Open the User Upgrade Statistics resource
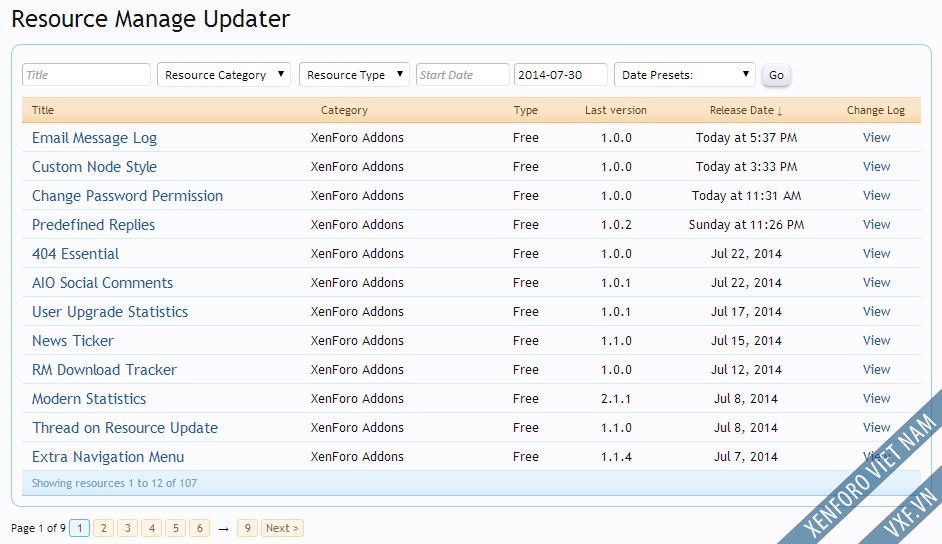Screen dimensions: 942x544 110,312
